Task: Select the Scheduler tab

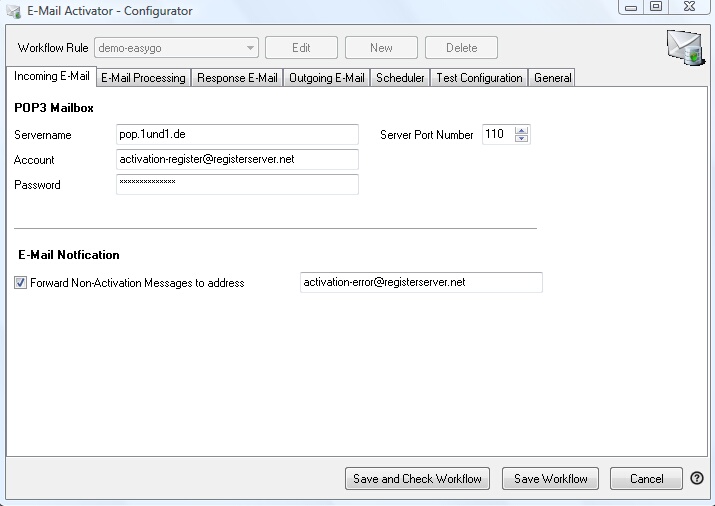Action: [400, 78]
